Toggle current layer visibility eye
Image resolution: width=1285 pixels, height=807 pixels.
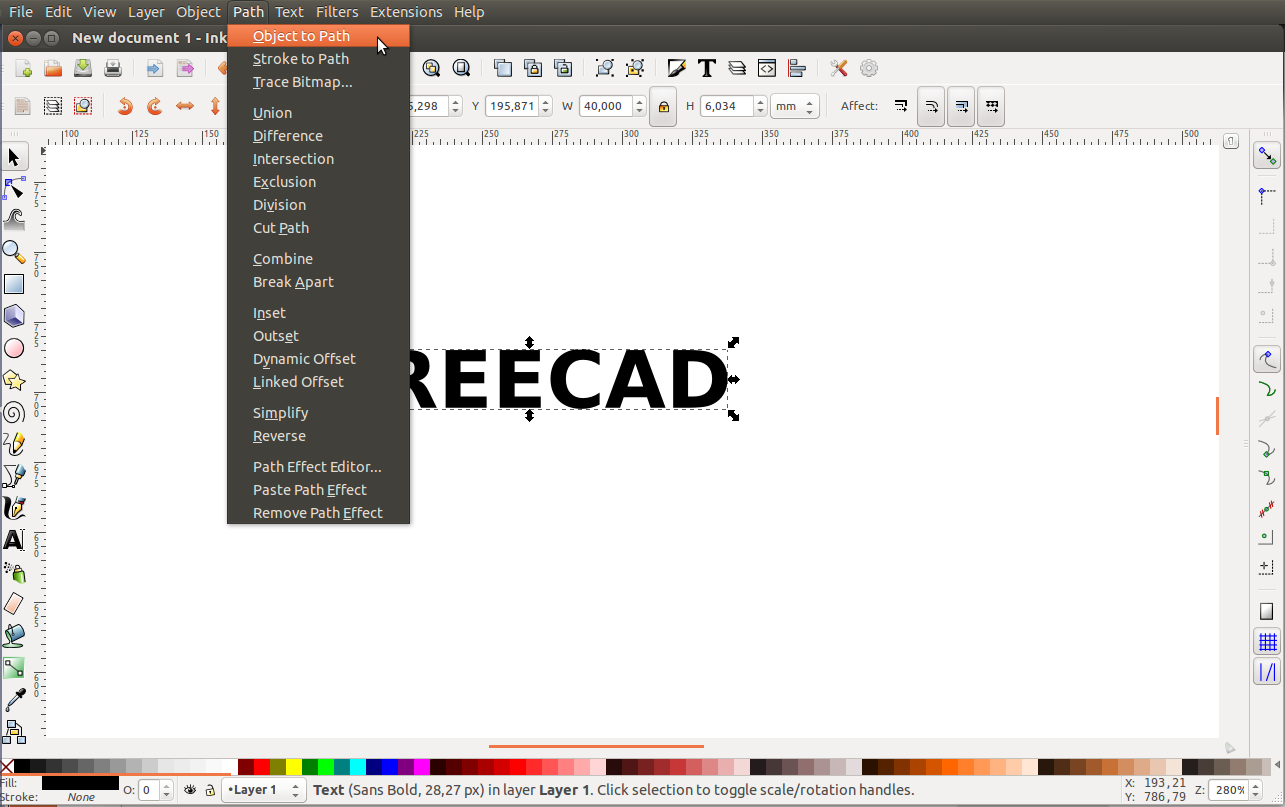190,790
